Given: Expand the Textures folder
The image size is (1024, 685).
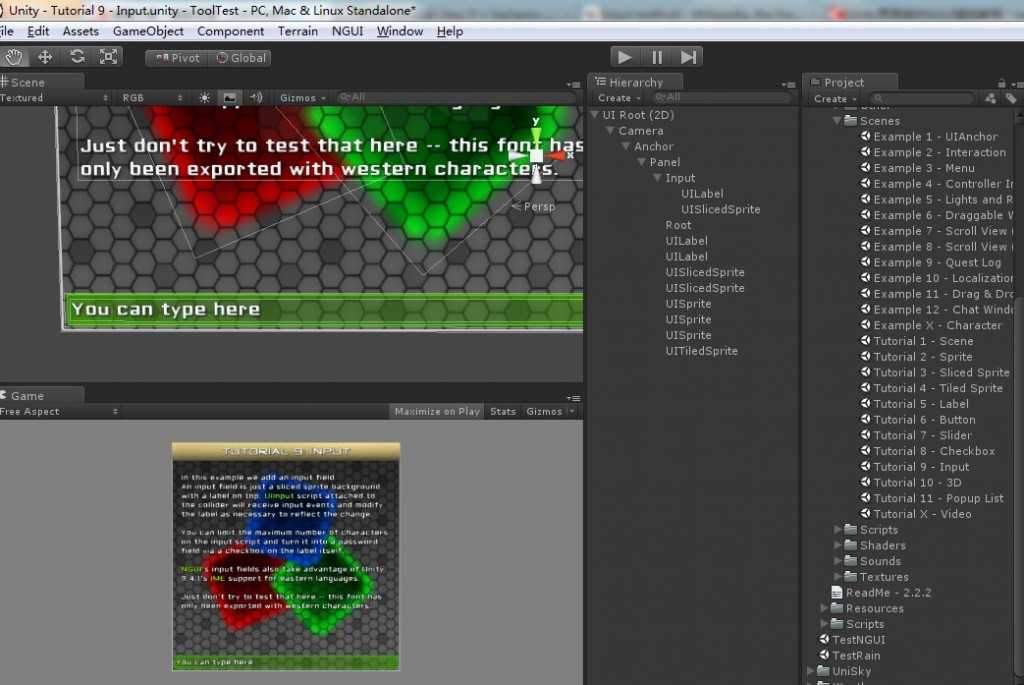Looking at the screenshot, I should (838, 577).
